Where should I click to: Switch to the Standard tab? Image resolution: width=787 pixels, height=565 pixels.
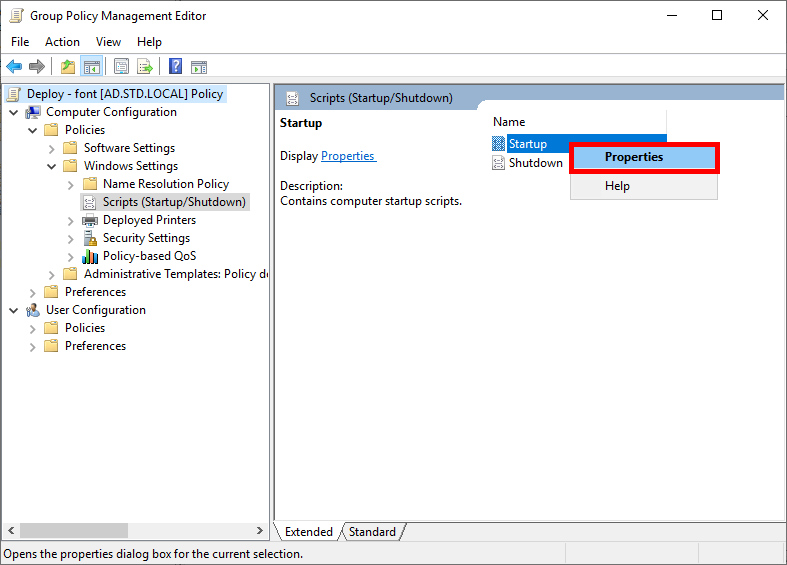click(x=372, y=532)
